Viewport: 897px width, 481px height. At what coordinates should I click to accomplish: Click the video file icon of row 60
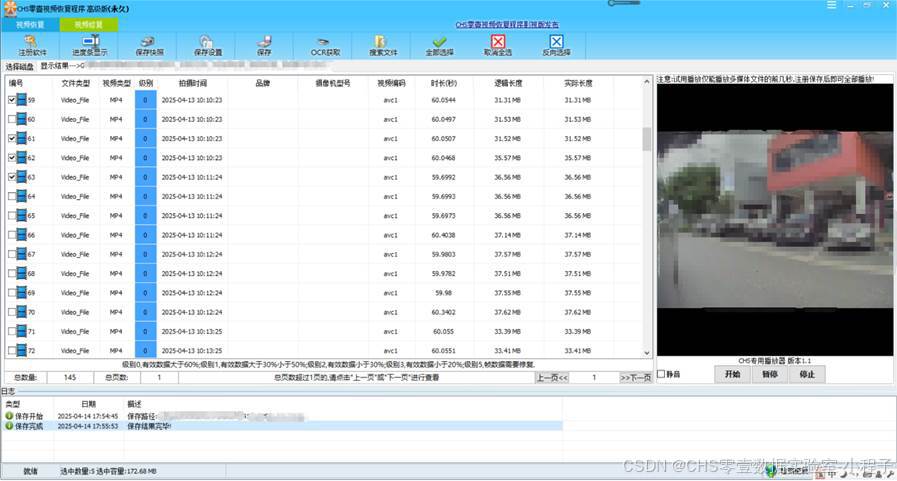point(22,119)
